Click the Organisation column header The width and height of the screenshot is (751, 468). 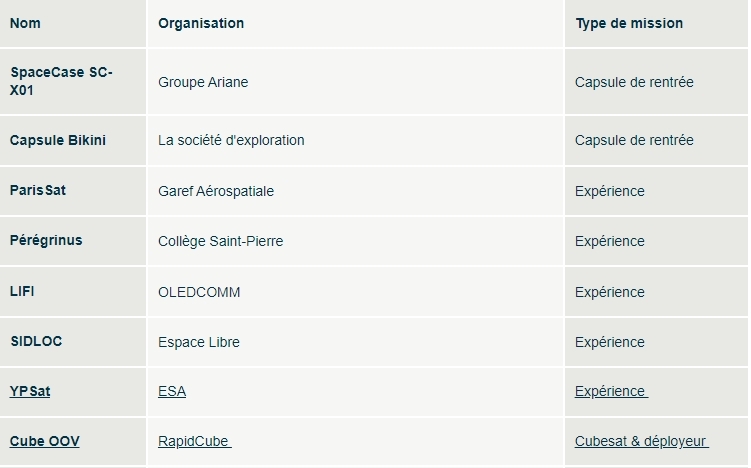(x=201, y=23)
